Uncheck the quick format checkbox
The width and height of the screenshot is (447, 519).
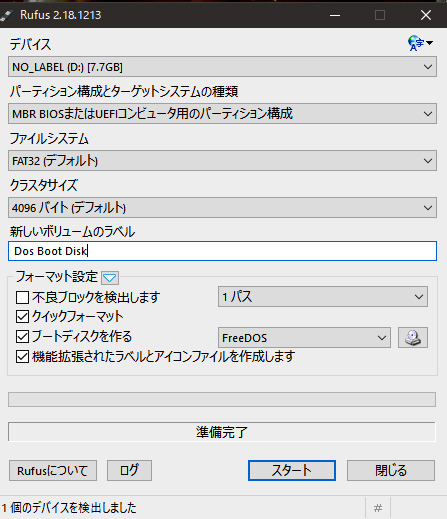pos(22,316)
